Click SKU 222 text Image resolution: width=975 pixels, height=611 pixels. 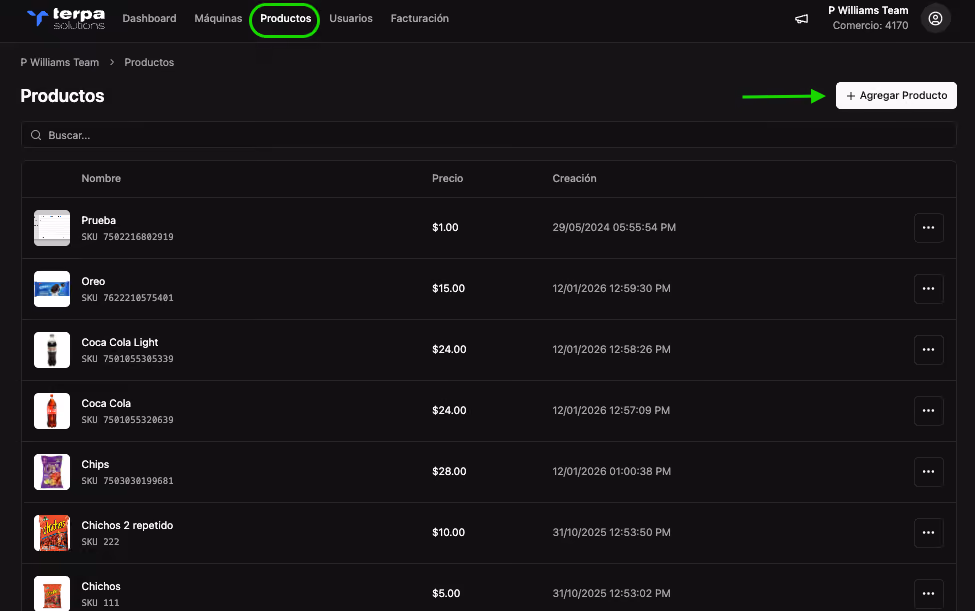tap(100, 541)
